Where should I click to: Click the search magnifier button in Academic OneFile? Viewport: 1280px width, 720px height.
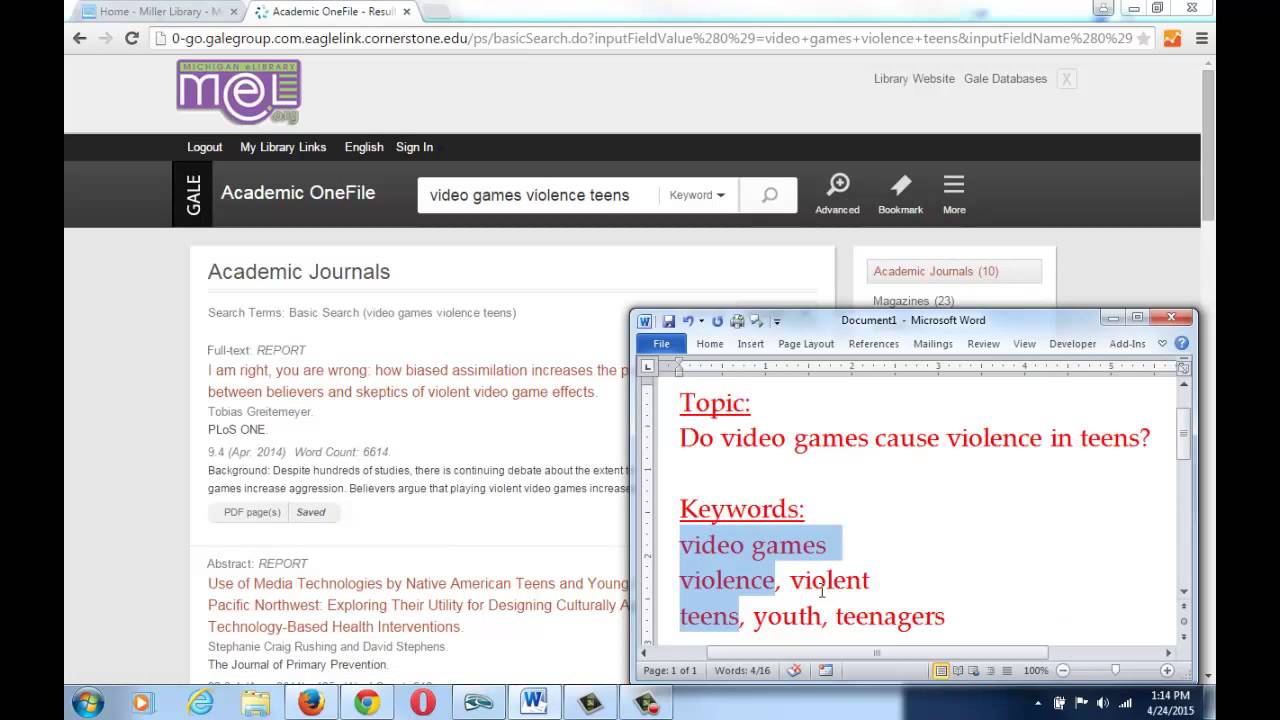coord(769,195)
